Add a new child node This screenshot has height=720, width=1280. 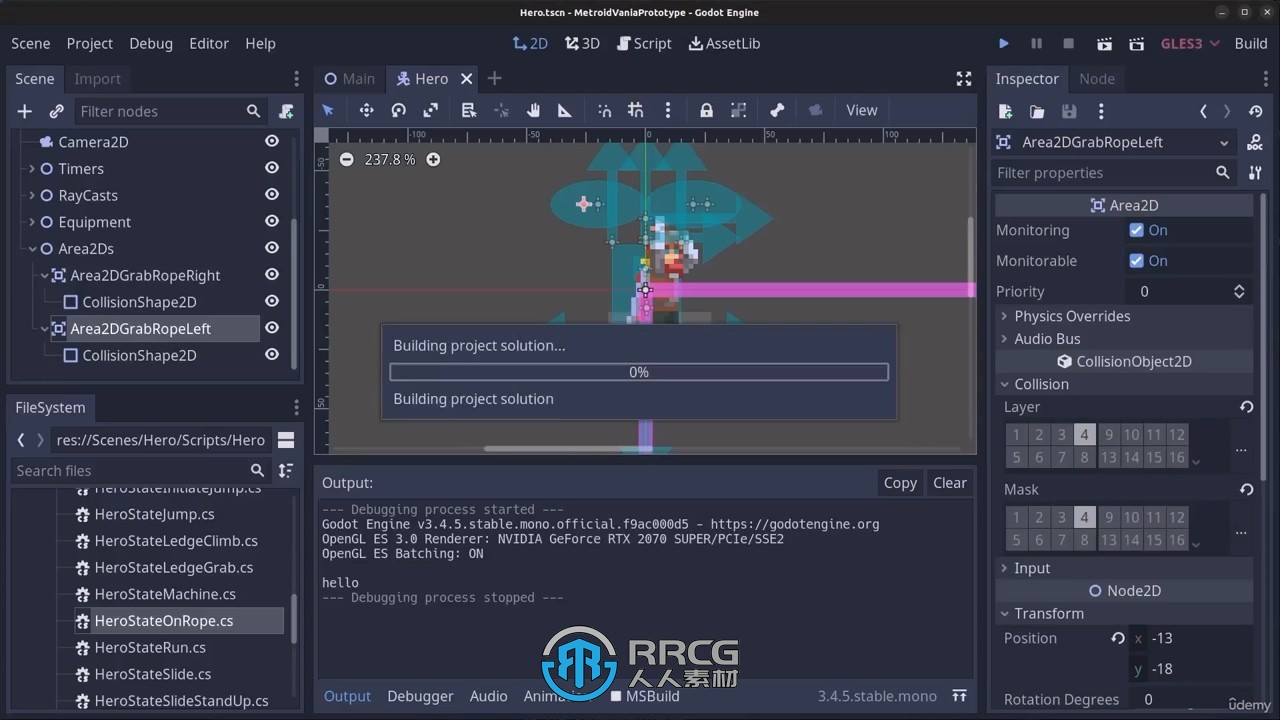pyautogui.click(x=25, y=111)
